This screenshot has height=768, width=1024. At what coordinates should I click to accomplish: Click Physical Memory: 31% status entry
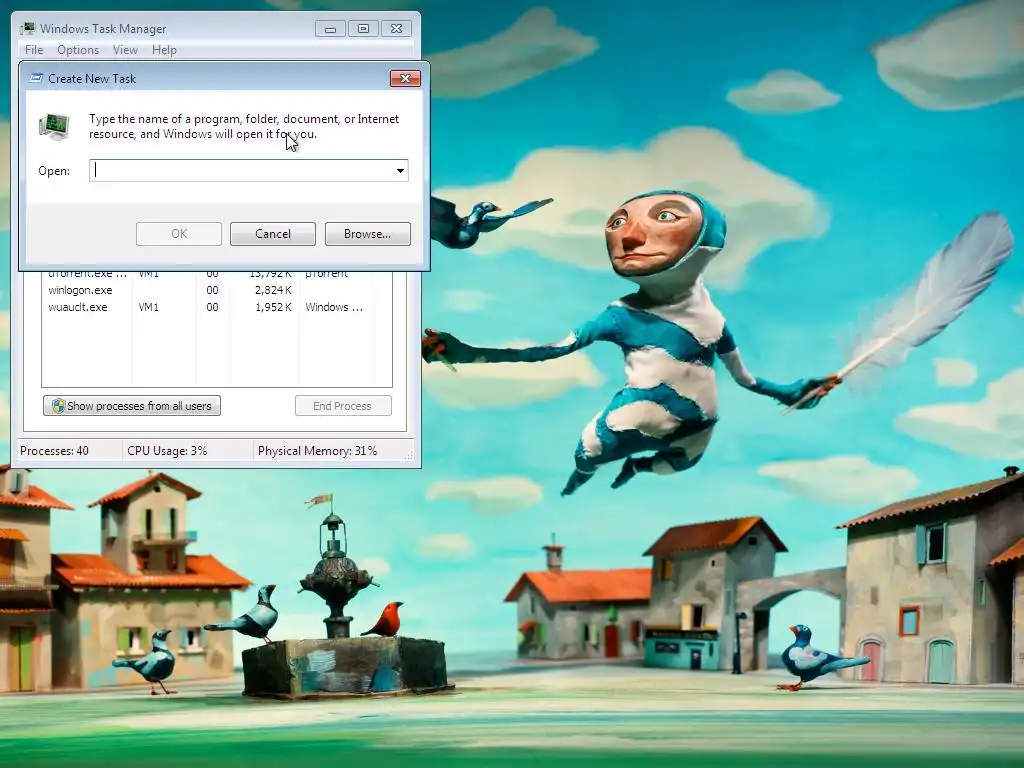click(x=317, y=451)
